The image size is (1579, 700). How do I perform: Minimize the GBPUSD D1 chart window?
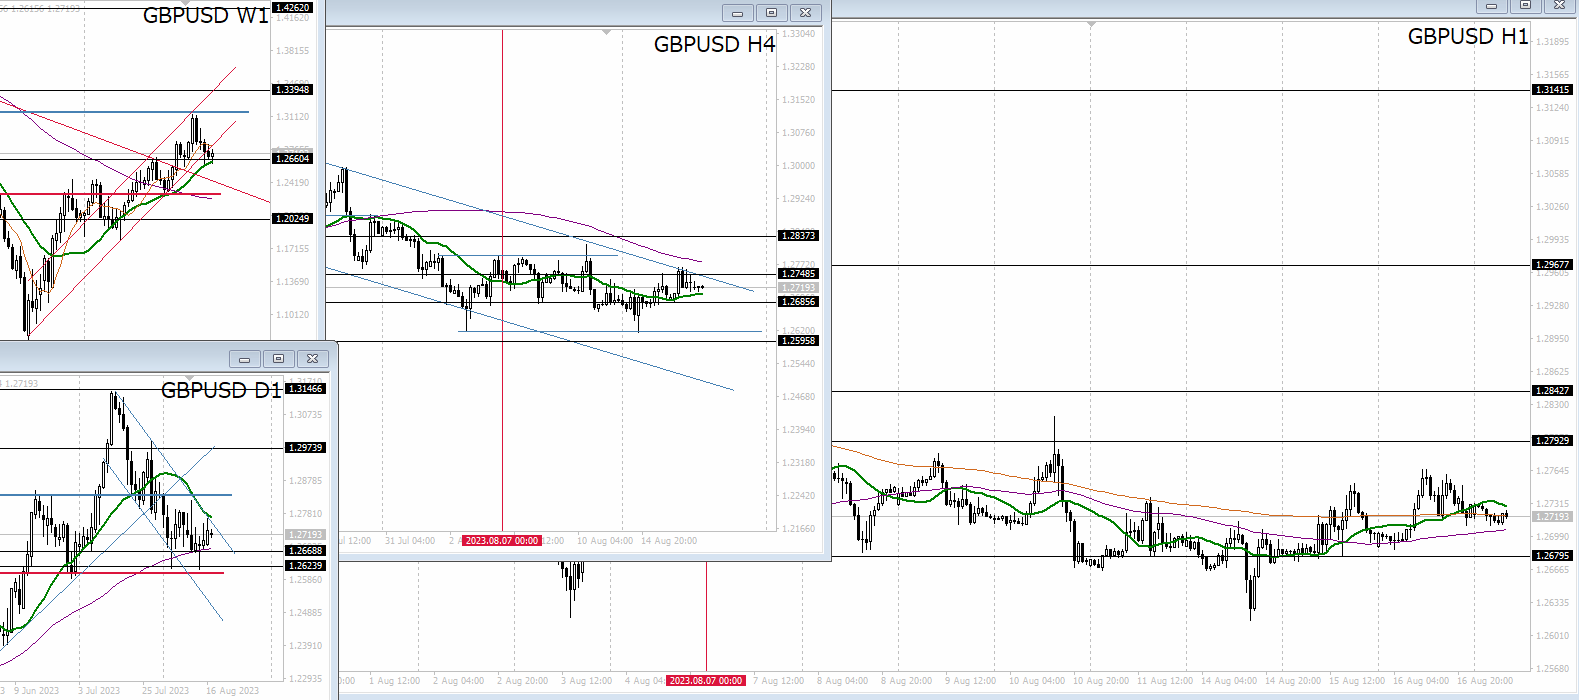pyautogui.click(x=245, y=359)
